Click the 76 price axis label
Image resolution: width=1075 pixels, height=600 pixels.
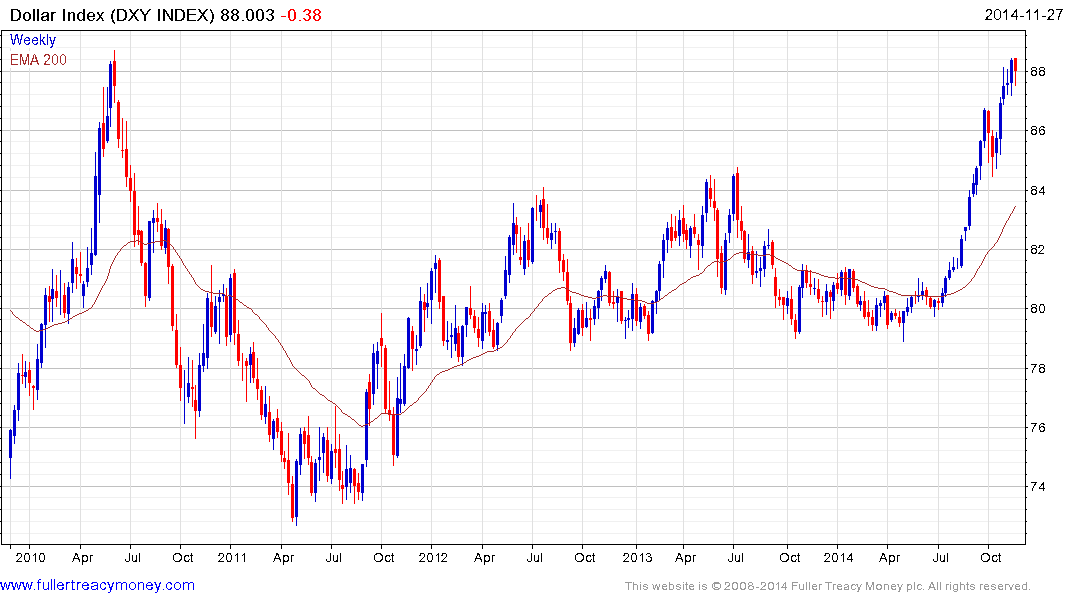(1038, 427)
